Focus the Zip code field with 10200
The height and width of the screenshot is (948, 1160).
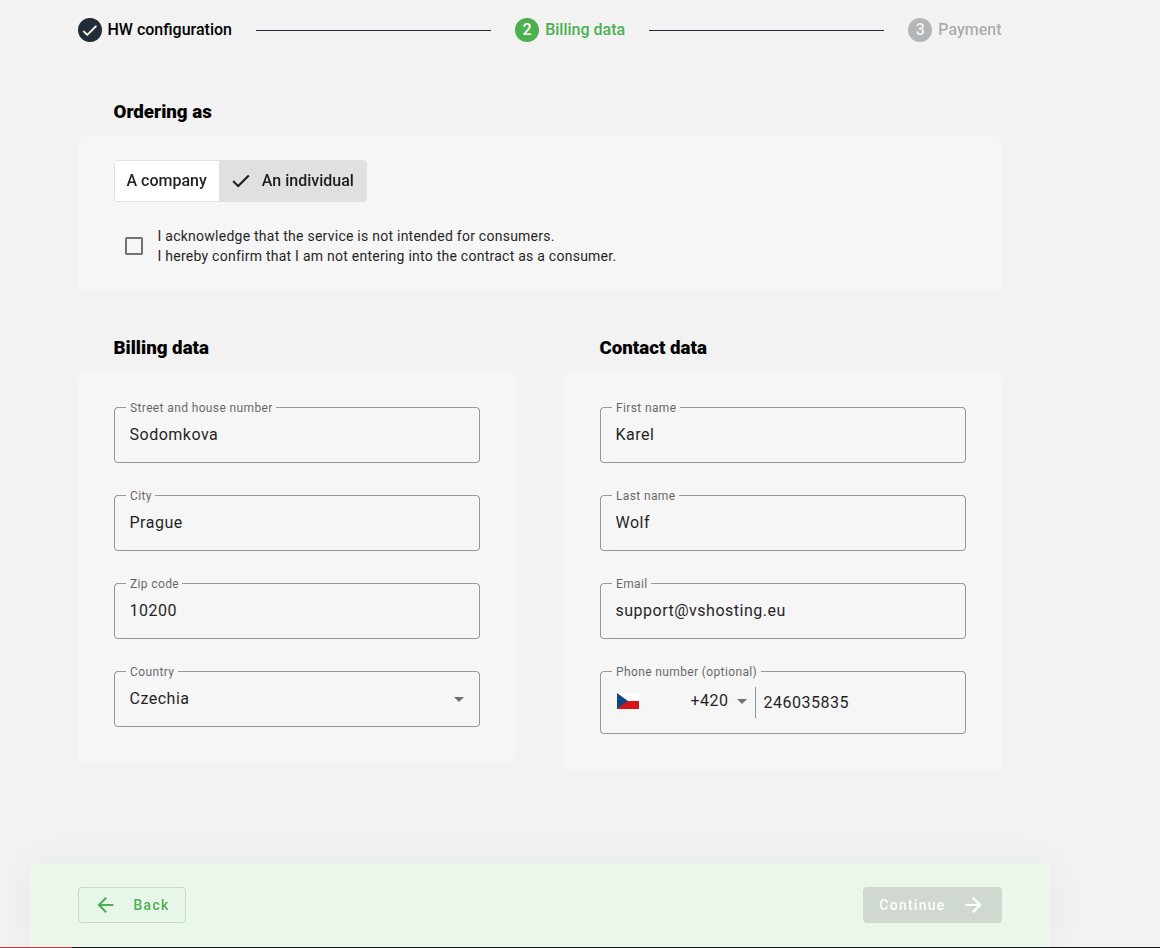[297, 611]
